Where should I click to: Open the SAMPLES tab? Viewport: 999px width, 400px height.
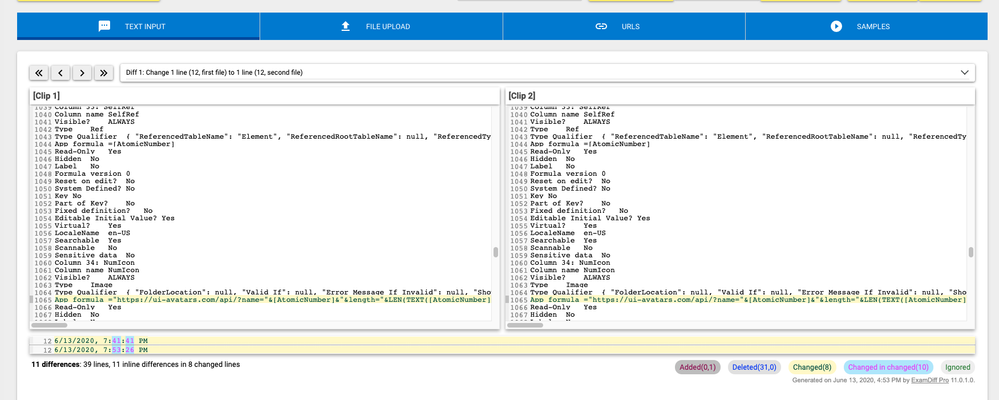(866, 26)
